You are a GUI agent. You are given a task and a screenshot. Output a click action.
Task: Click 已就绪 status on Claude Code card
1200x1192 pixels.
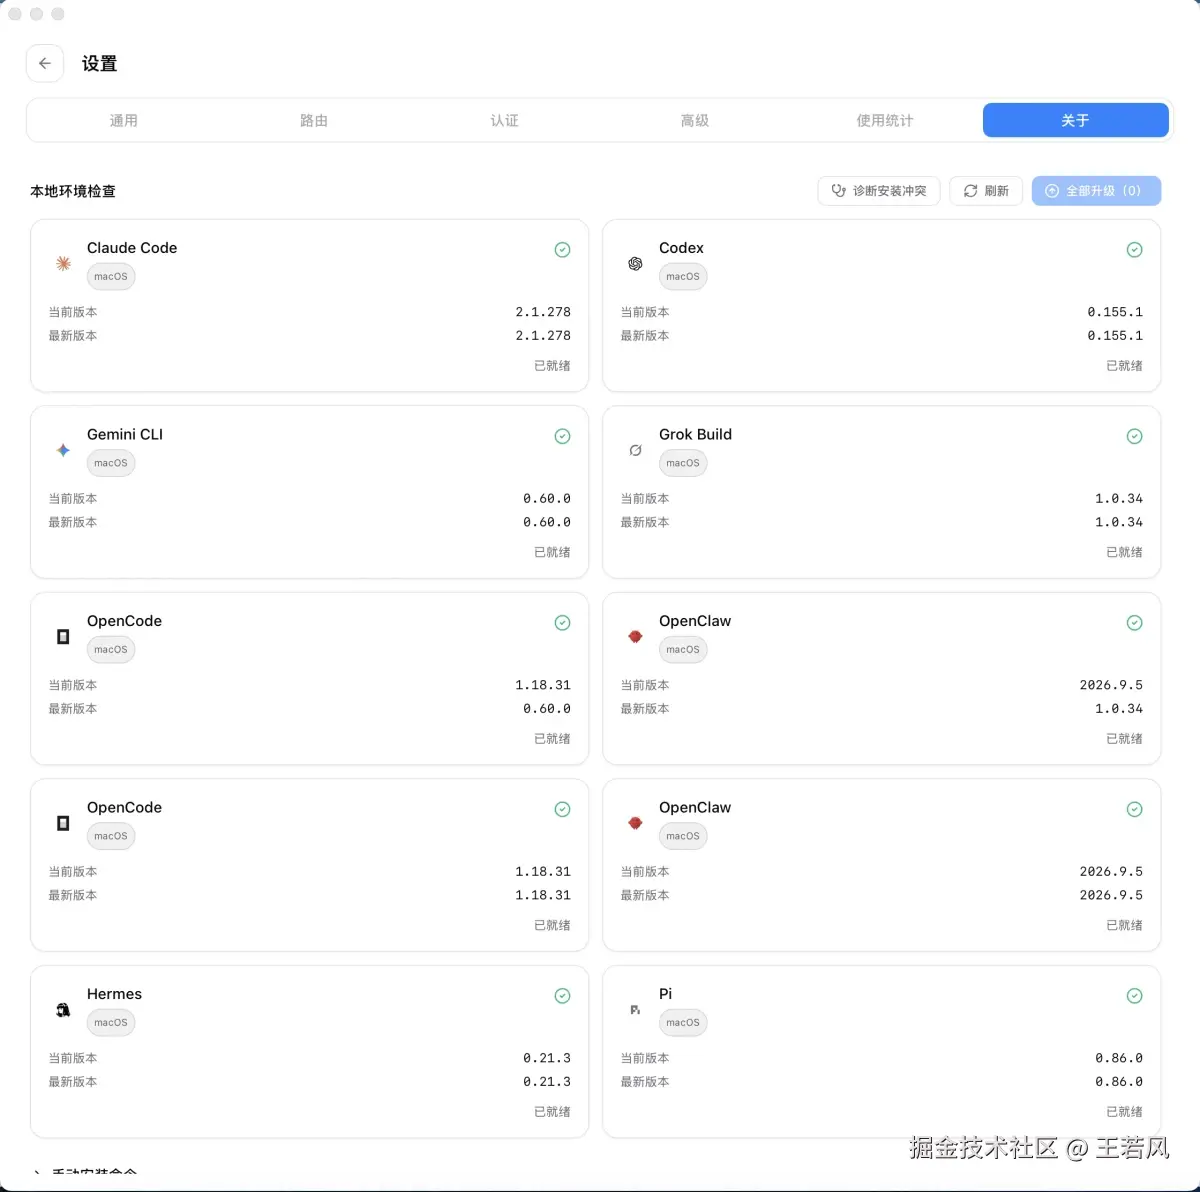(x=552, y=366)
